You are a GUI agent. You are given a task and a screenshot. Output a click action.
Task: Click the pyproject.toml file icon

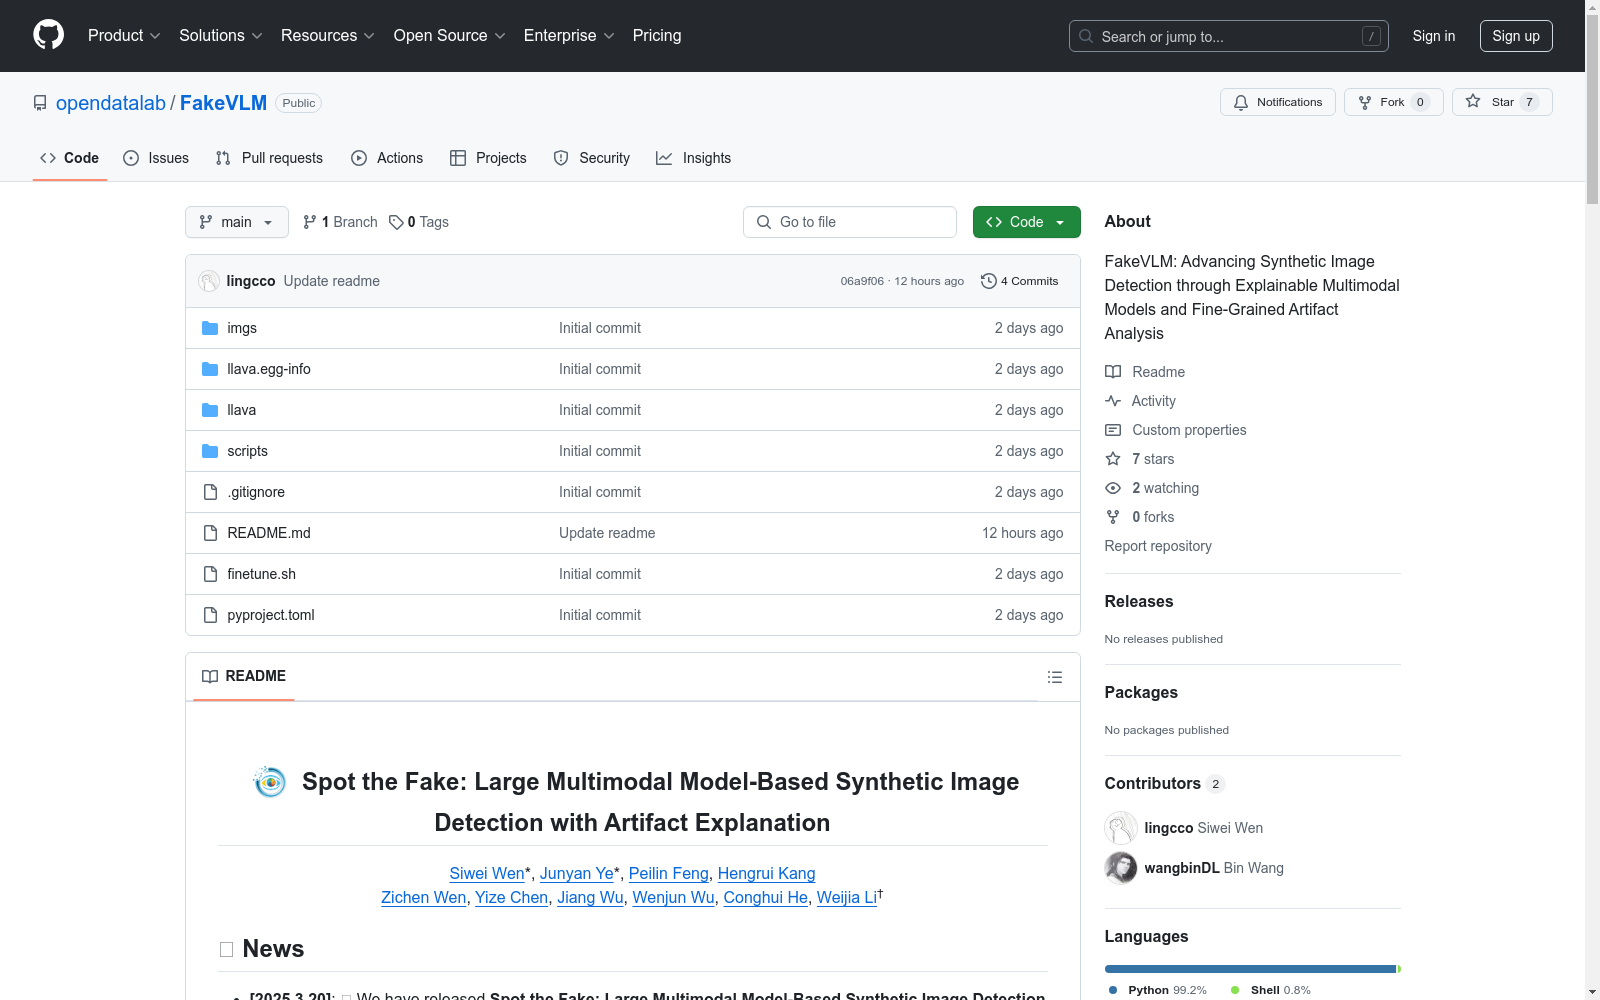click(x=210, y=615)
